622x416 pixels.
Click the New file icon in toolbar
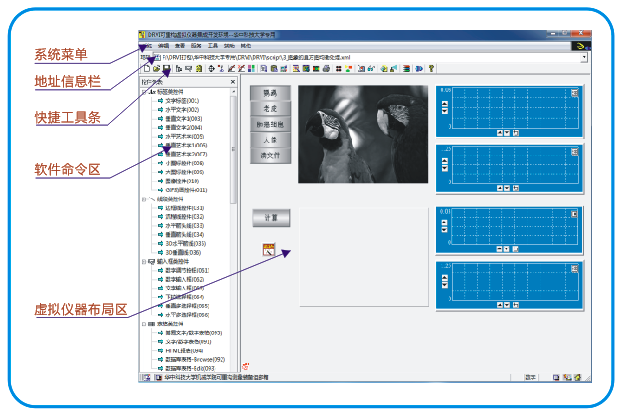pyautogui.click(x=145, y=69)
